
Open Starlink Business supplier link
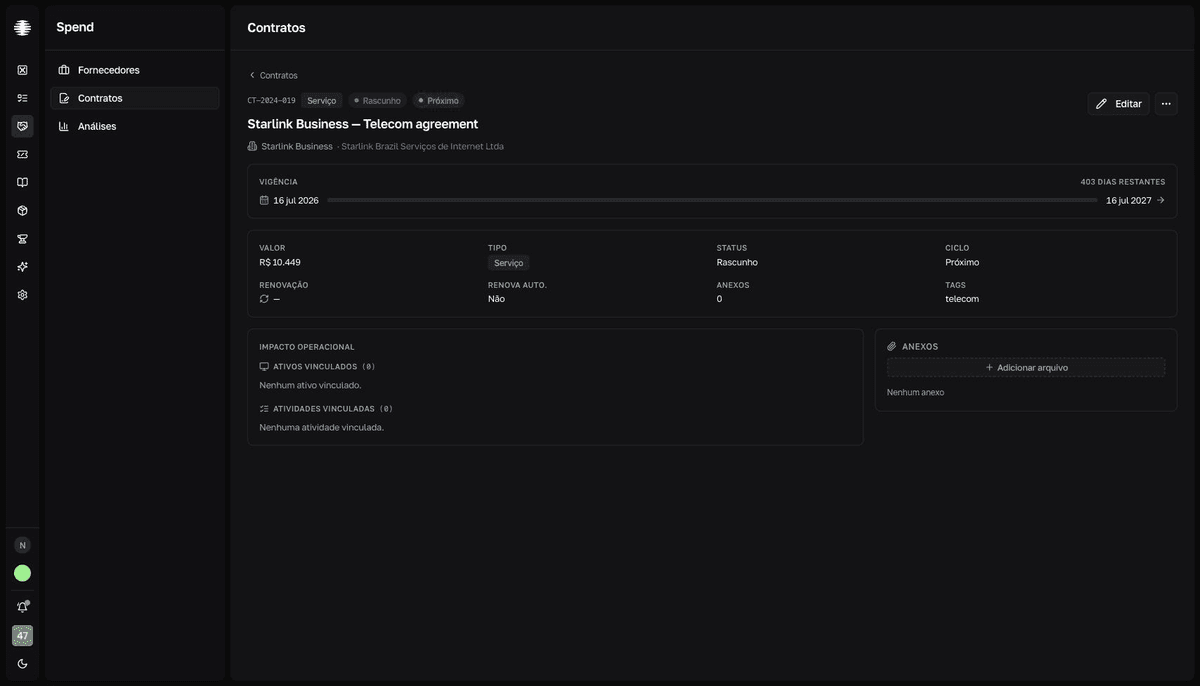click(x=297, y=146)
